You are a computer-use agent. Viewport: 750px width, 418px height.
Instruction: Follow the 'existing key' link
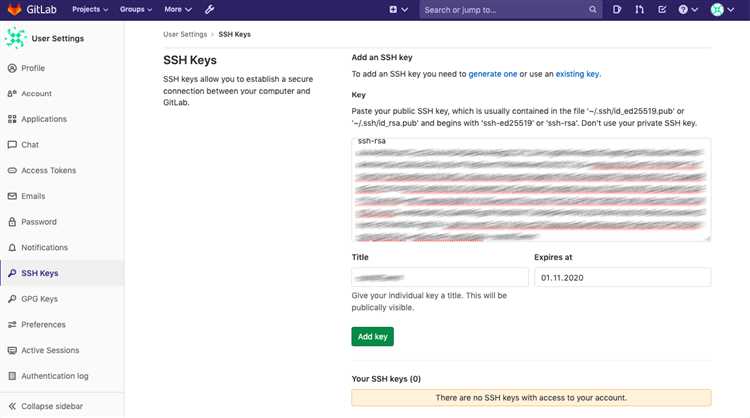coord(577,74)
